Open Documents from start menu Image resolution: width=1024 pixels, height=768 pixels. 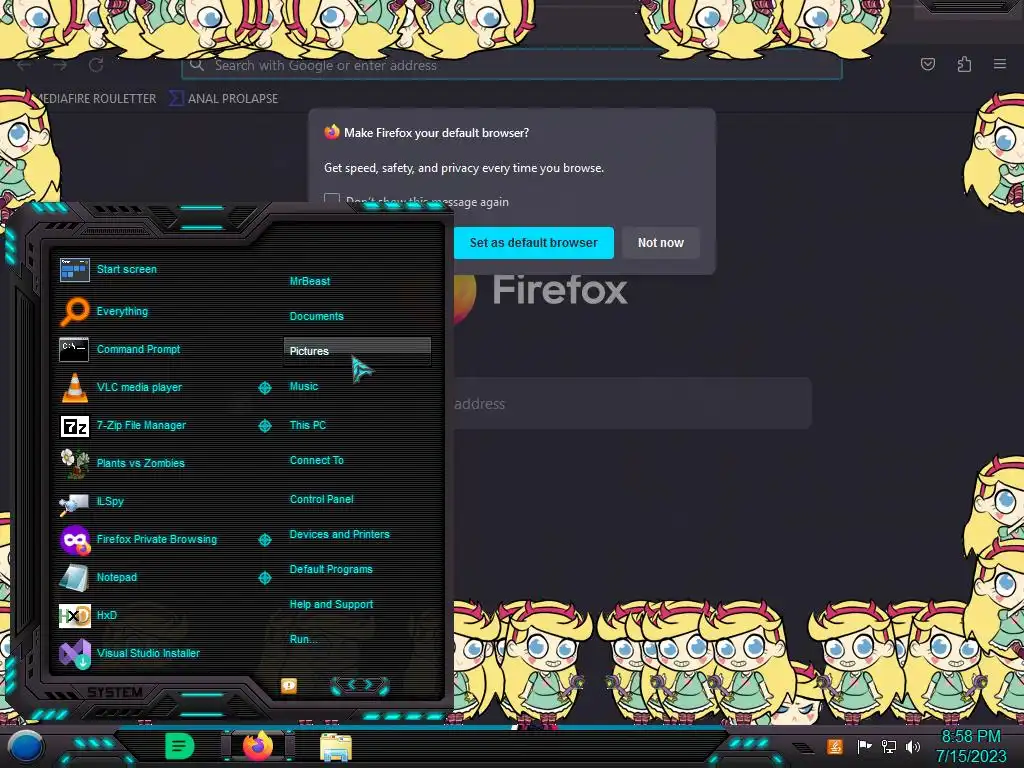[x=317, y=316]
